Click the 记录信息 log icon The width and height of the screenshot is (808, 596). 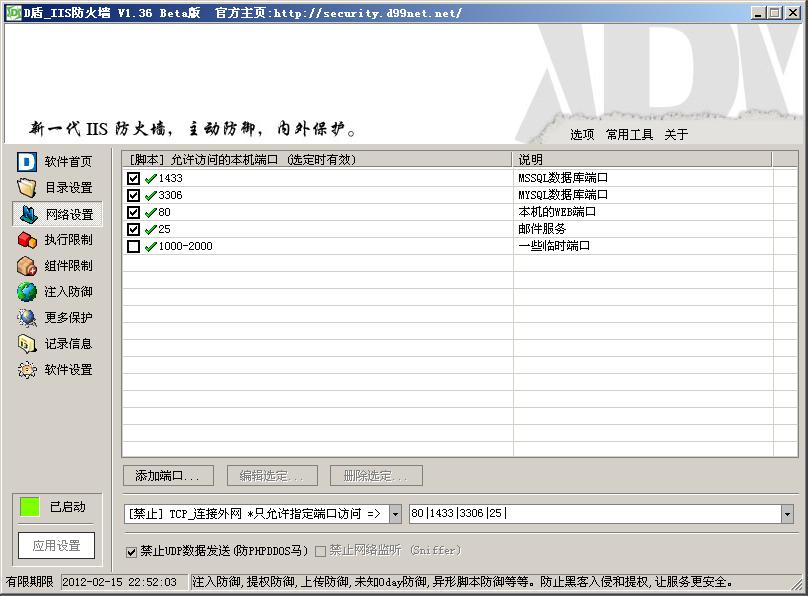tap(27, 344)
